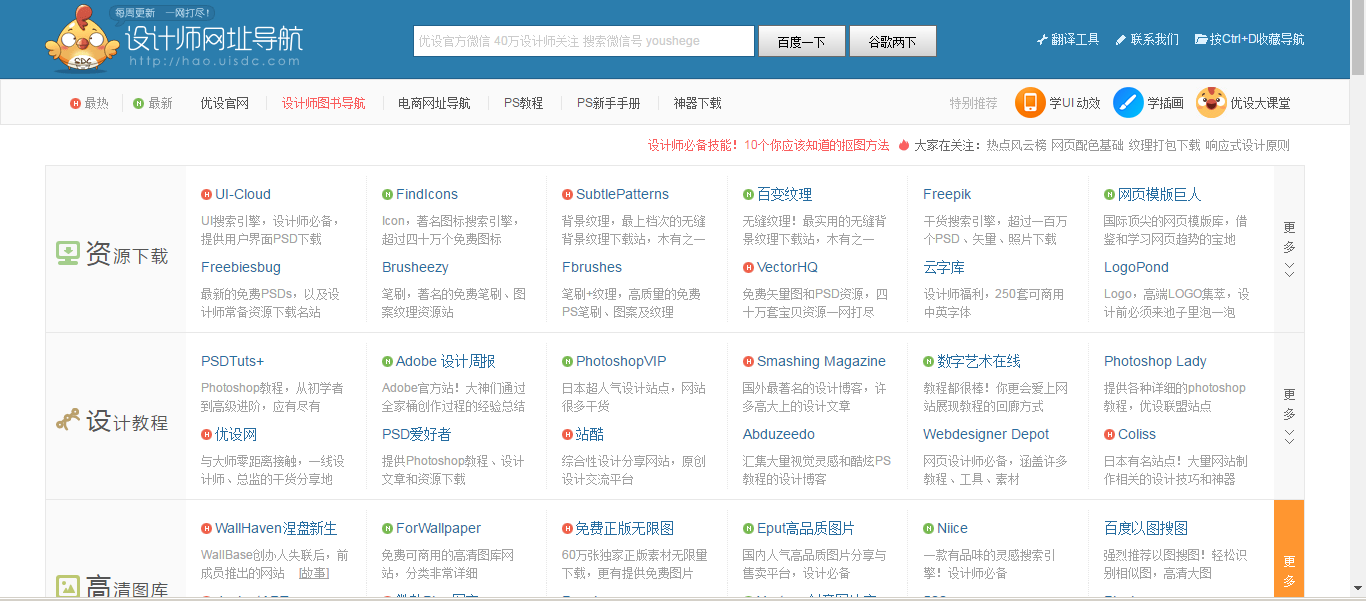Image resolution: width=1366 pixels, height=601 pixels.
Task: Open the LogoPond link
Action: 1136,267
